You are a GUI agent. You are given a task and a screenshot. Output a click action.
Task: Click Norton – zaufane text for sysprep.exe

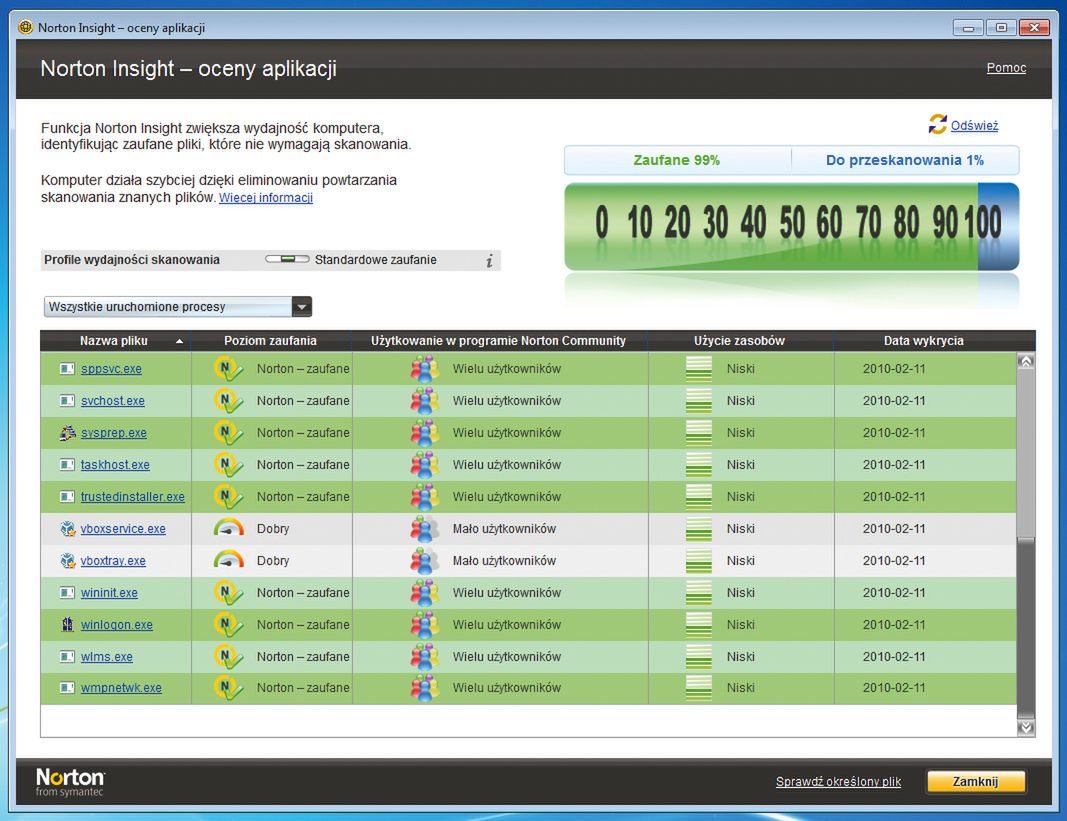click(x=303, y=433)
